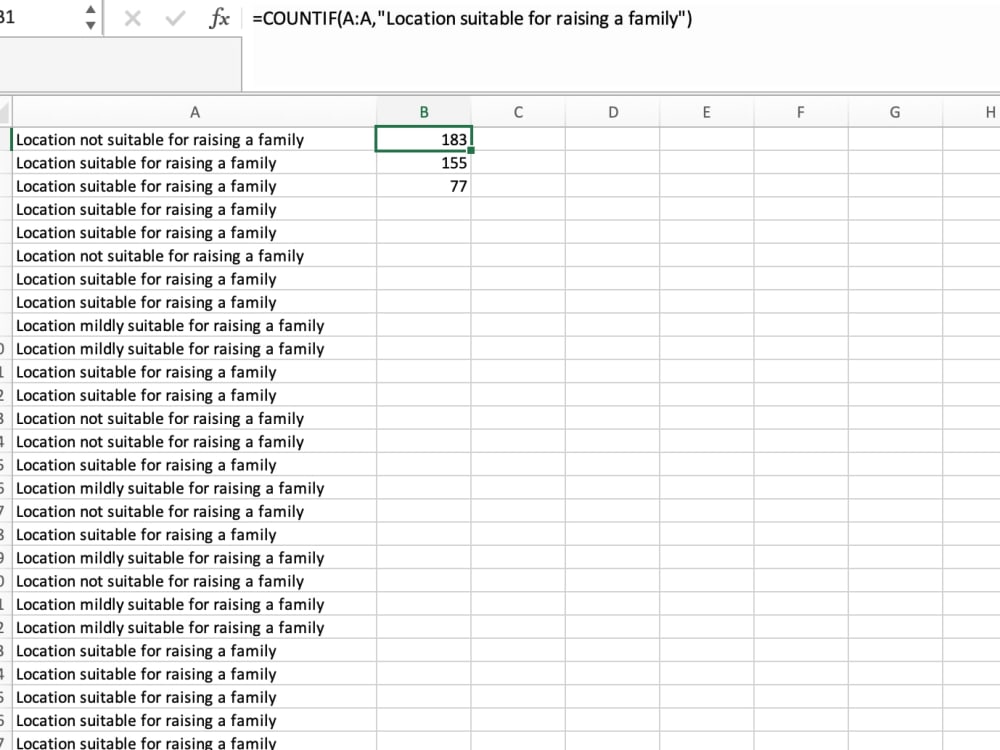Select the column G header
Screen dimensions: 1000x750
coord(894,112)
